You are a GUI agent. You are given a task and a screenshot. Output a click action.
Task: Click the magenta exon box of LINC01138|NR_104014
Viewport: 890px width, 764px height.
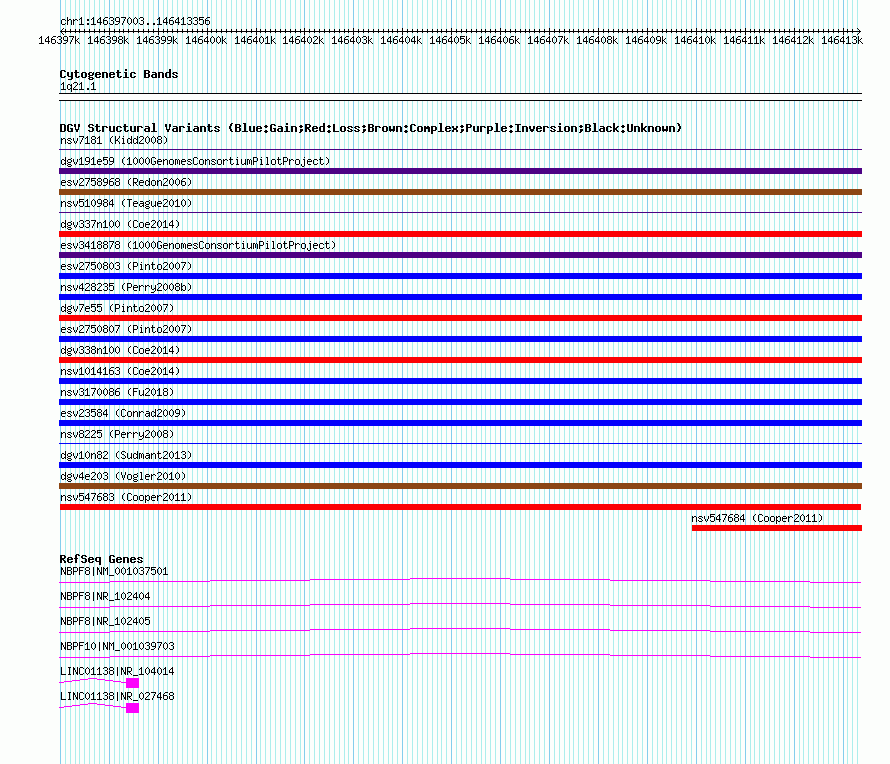coord(132,683)
